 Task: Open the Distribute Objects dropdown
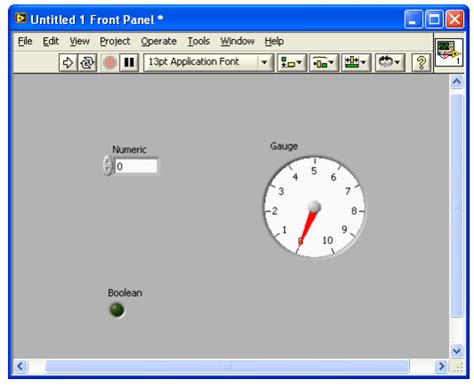click(323, 62)
